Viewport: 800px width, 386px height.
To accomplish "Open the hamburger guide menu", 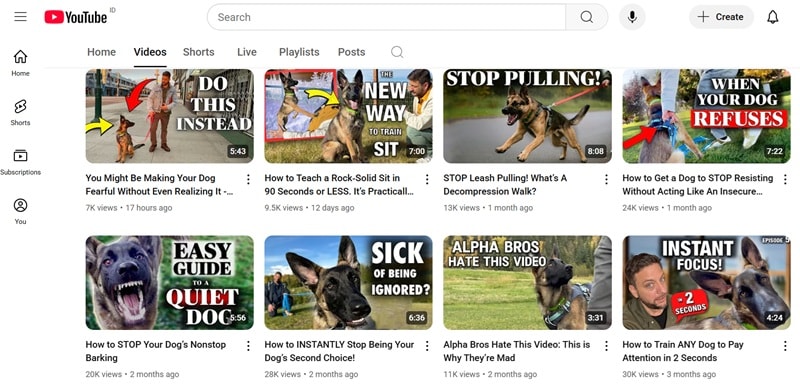I will point(20,17).
